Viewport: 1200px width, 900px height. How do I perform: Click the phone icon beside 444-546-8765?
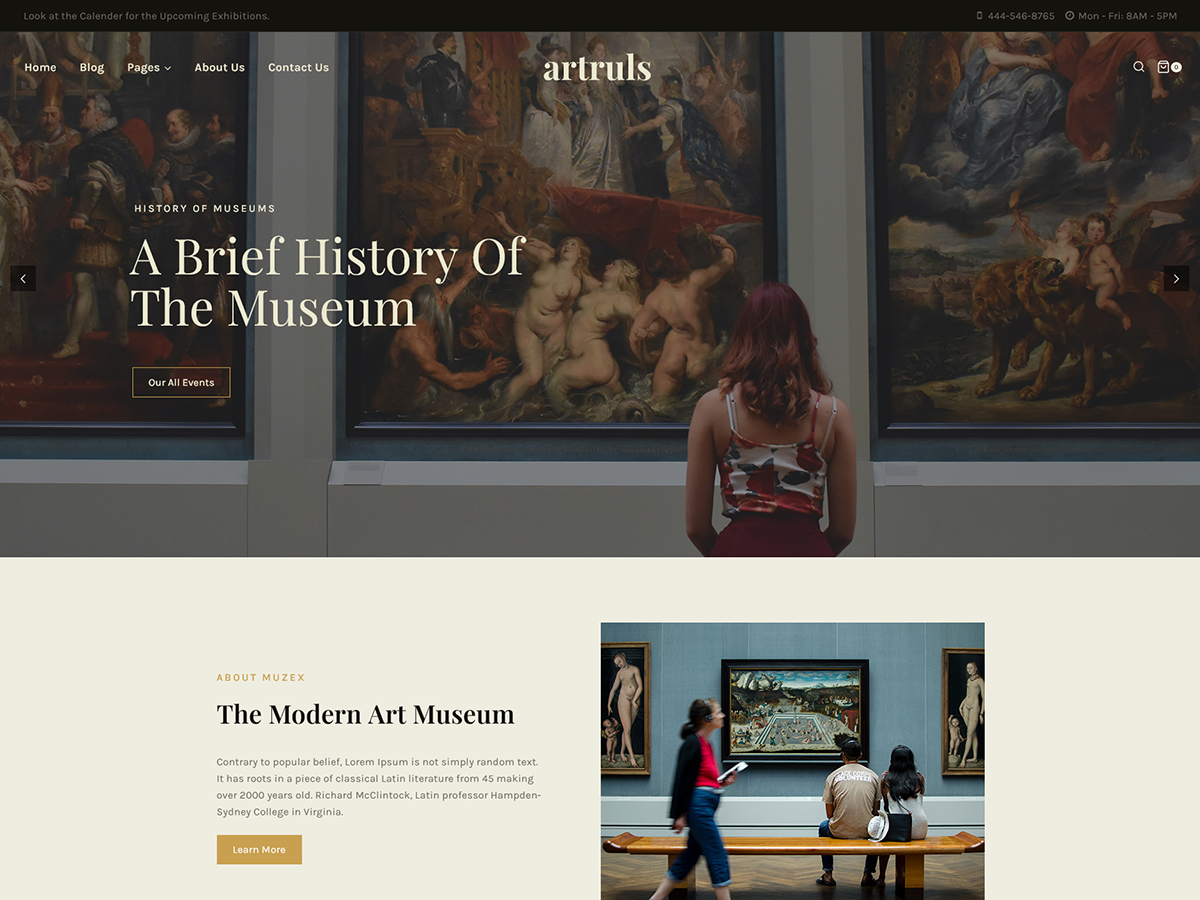click(x=979, y=16)
